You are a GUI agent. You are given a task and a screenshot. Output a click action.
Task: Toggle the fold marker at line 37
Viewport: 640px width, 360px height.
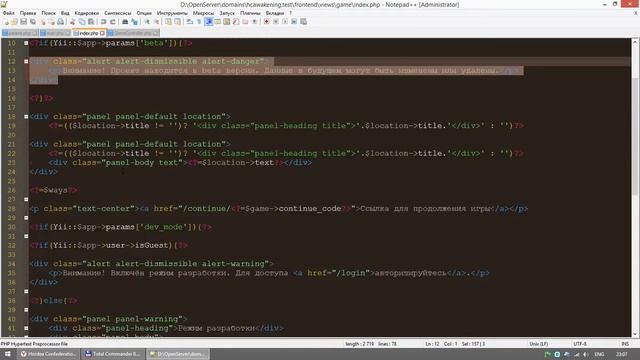click(26, 291)
